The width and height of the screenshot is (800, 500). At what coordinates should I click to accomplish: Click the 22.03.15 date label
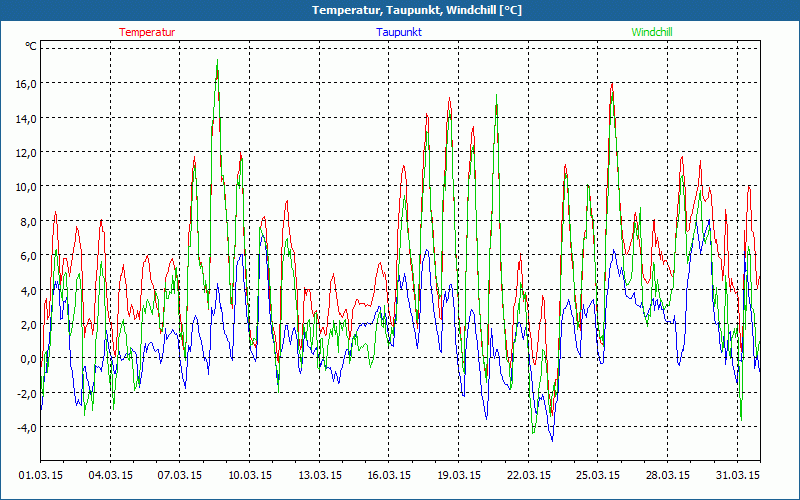pos(529,475)
